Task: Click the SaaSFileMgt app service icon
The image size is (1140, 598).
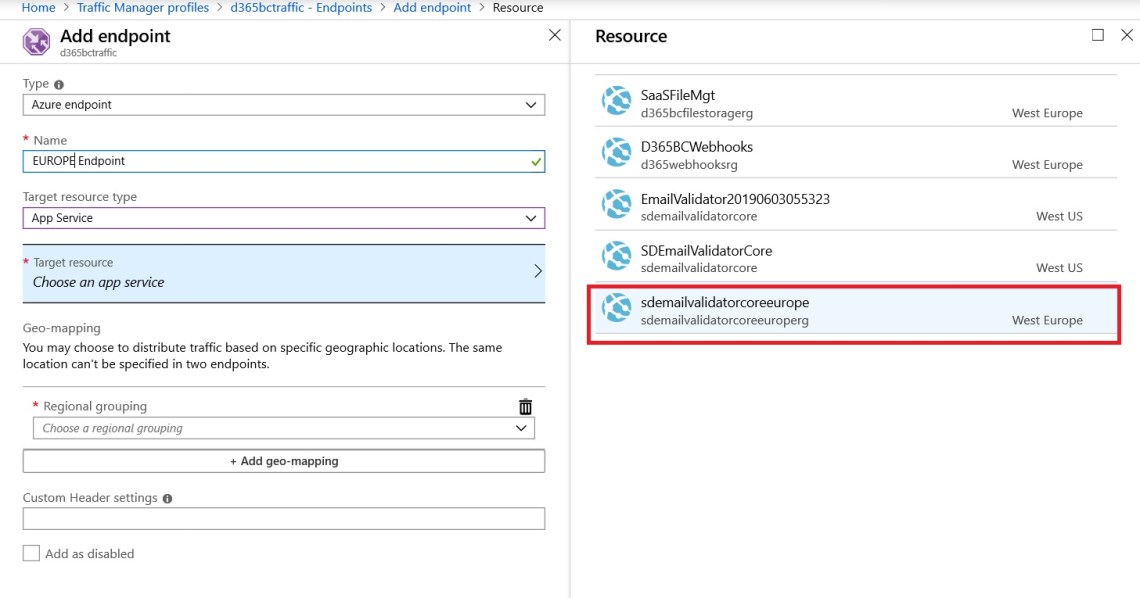Action: click(x=616, y=101)
